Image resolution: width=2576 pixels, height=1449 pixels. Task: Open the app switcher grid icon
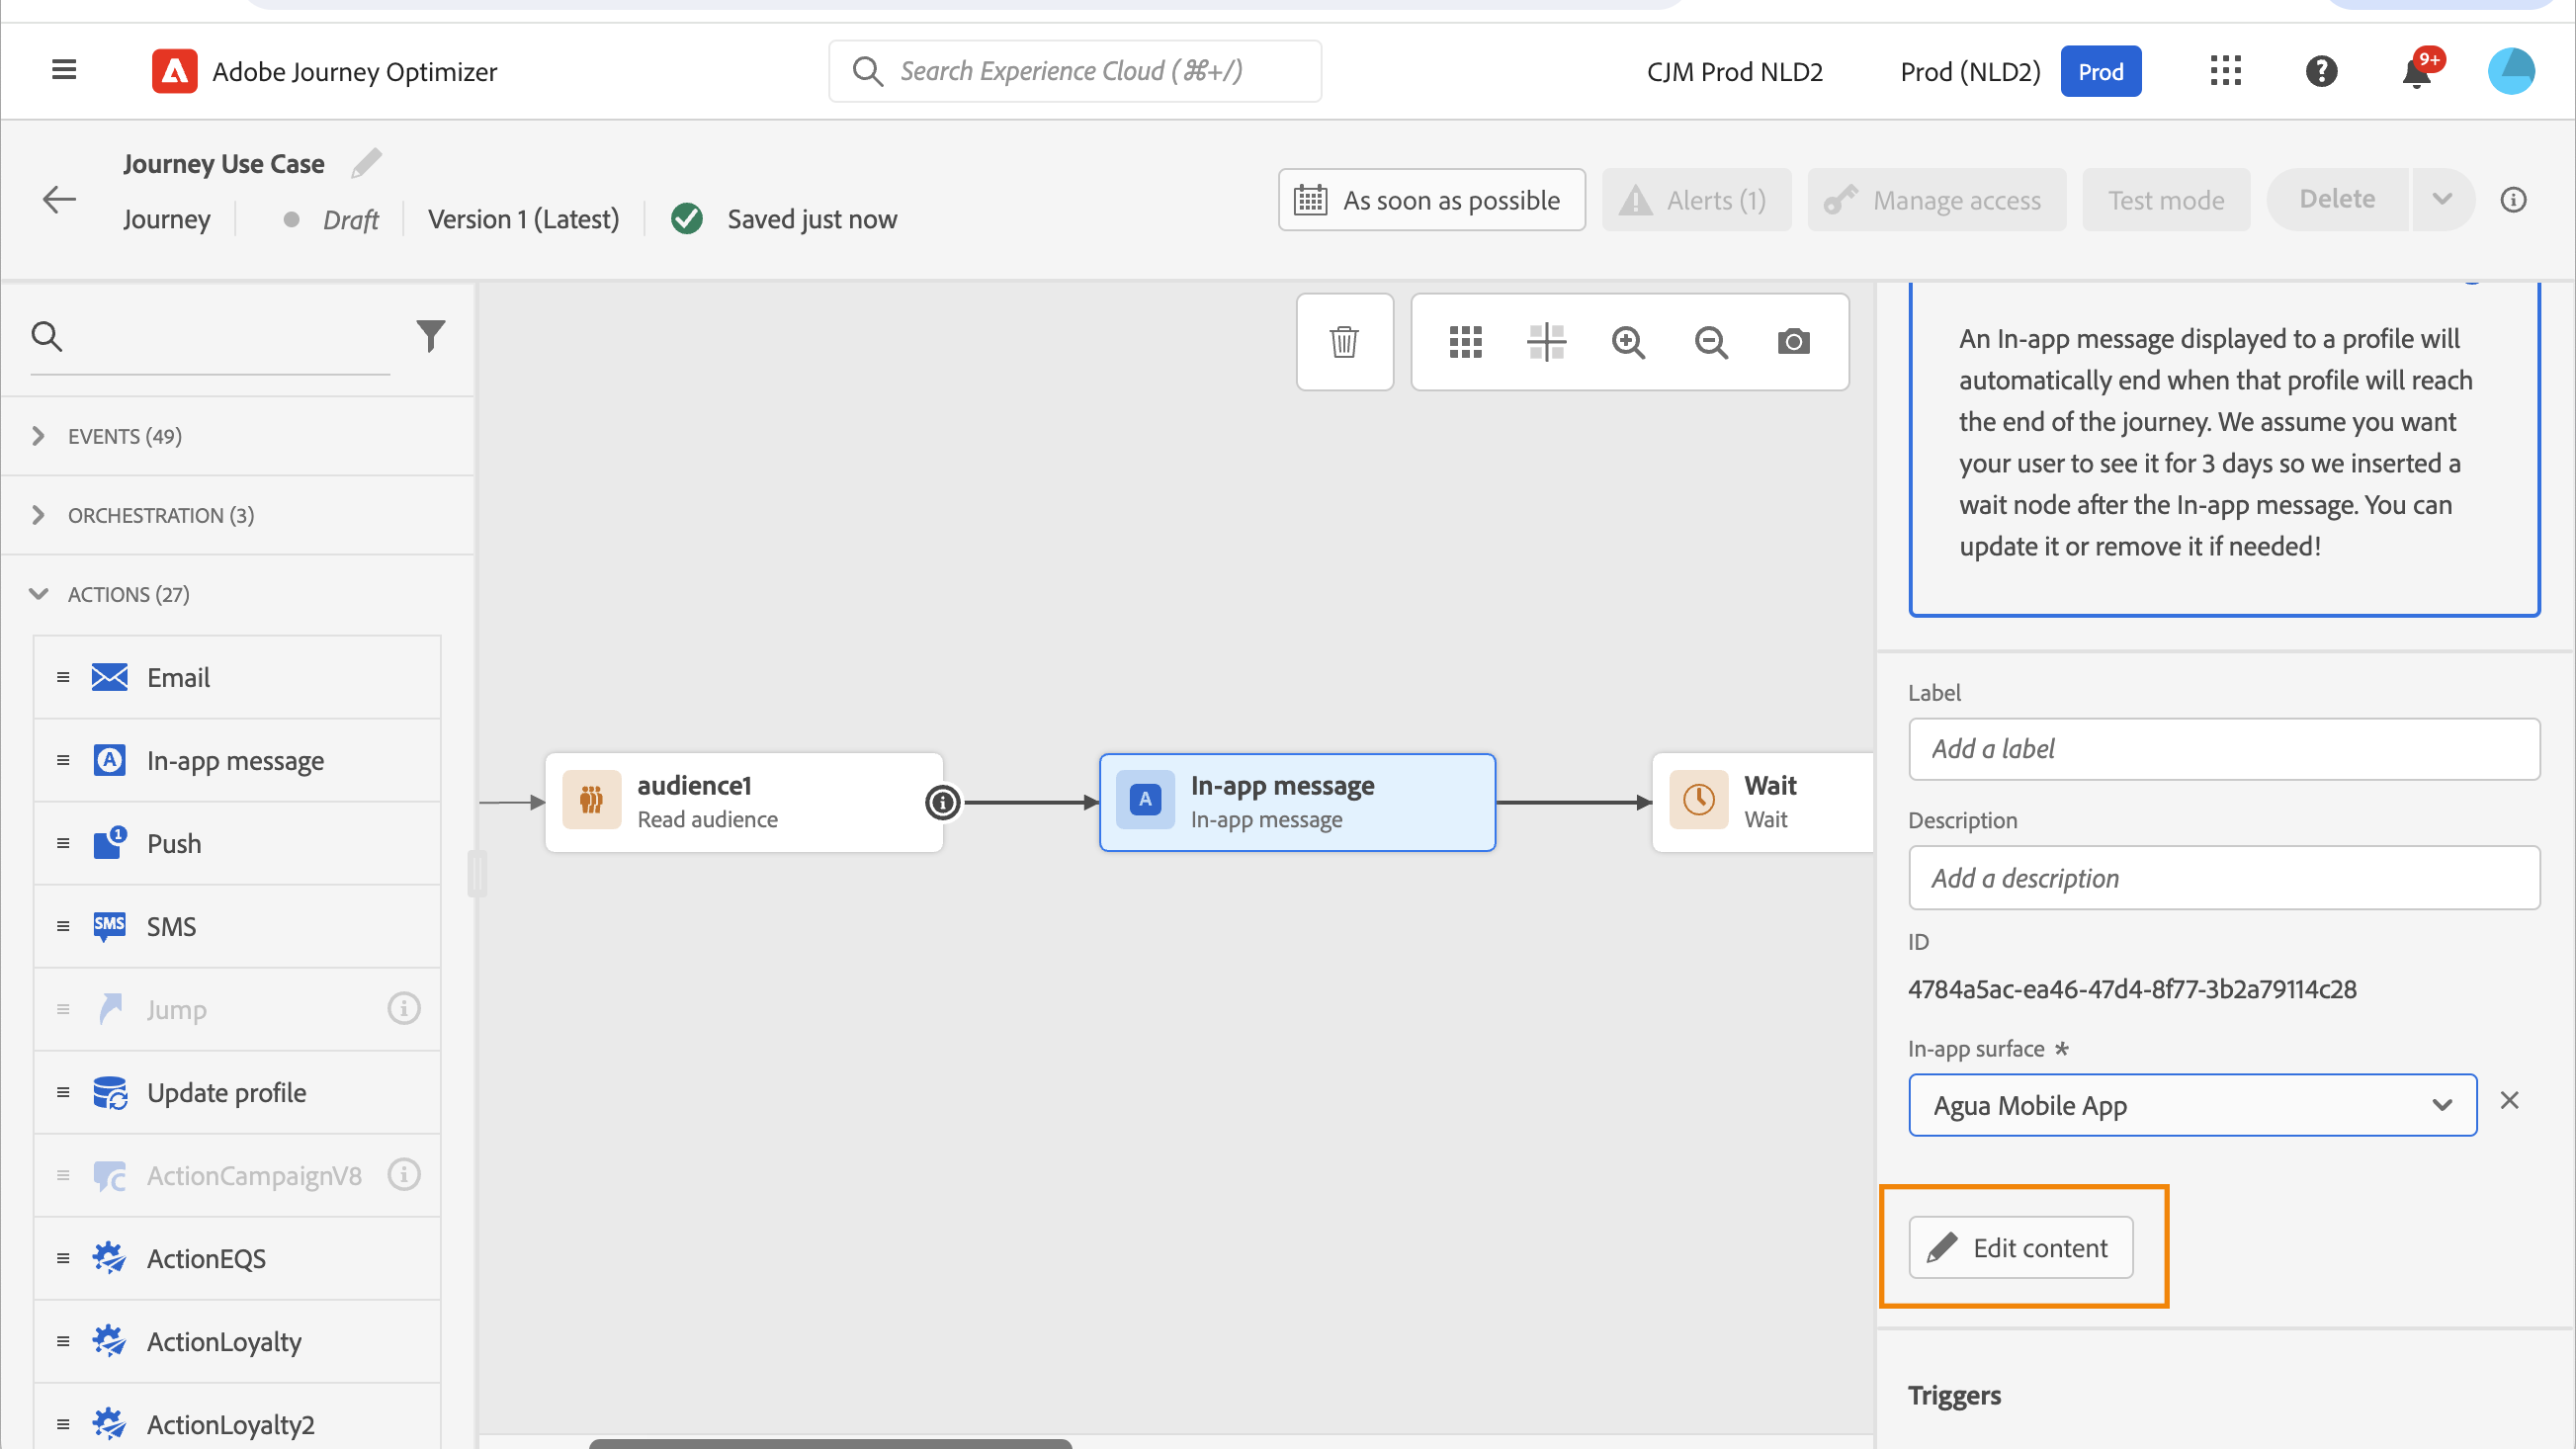tap(2225, 72)
